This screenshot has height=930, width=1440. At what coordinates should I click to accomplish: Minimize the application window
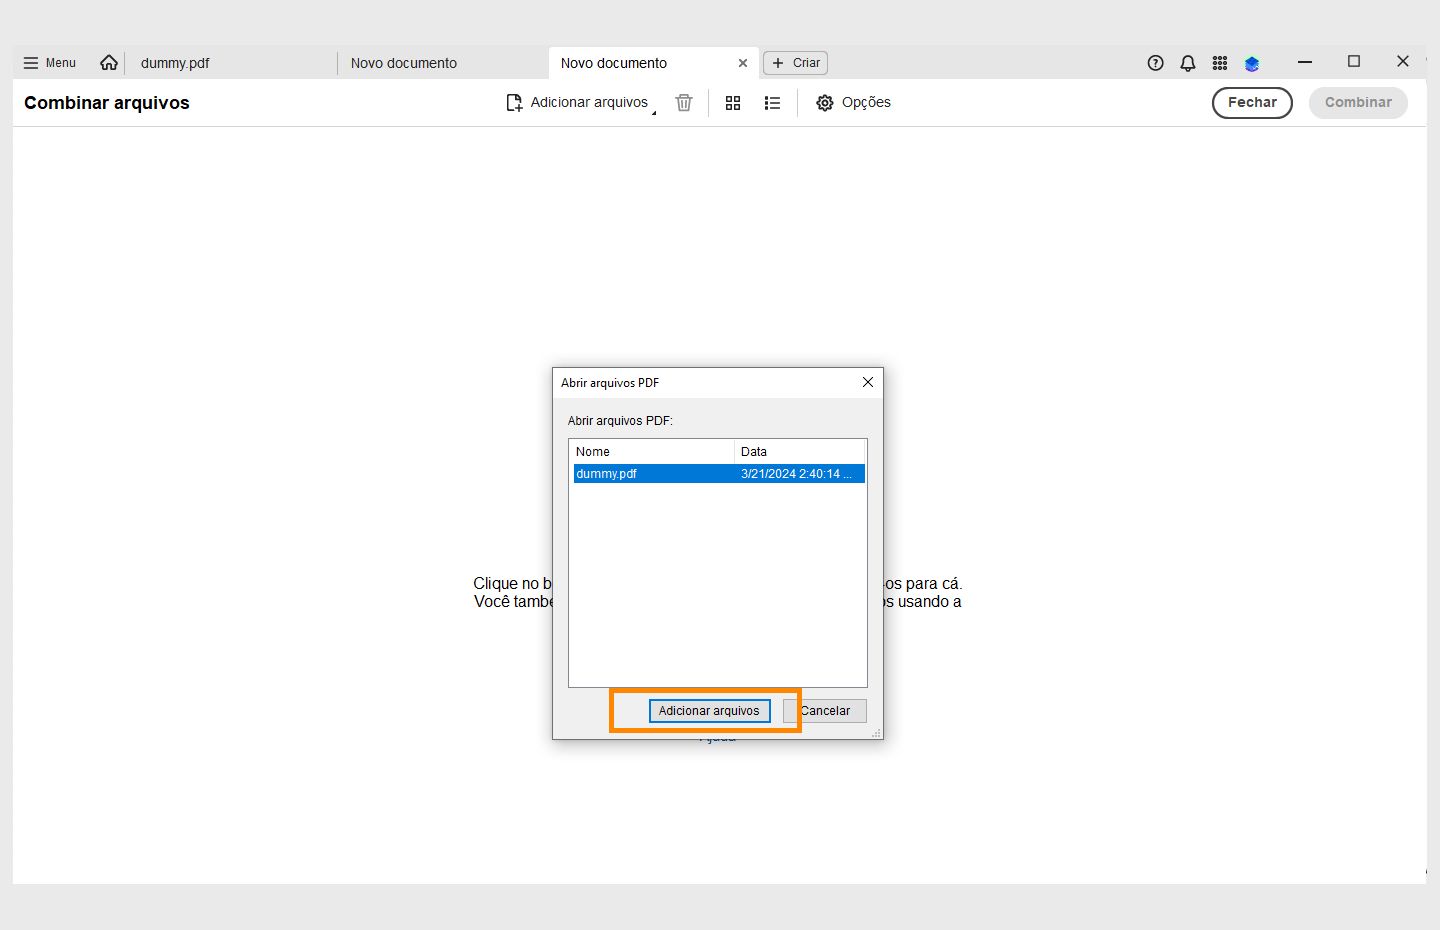click(x=1305, y=62)
